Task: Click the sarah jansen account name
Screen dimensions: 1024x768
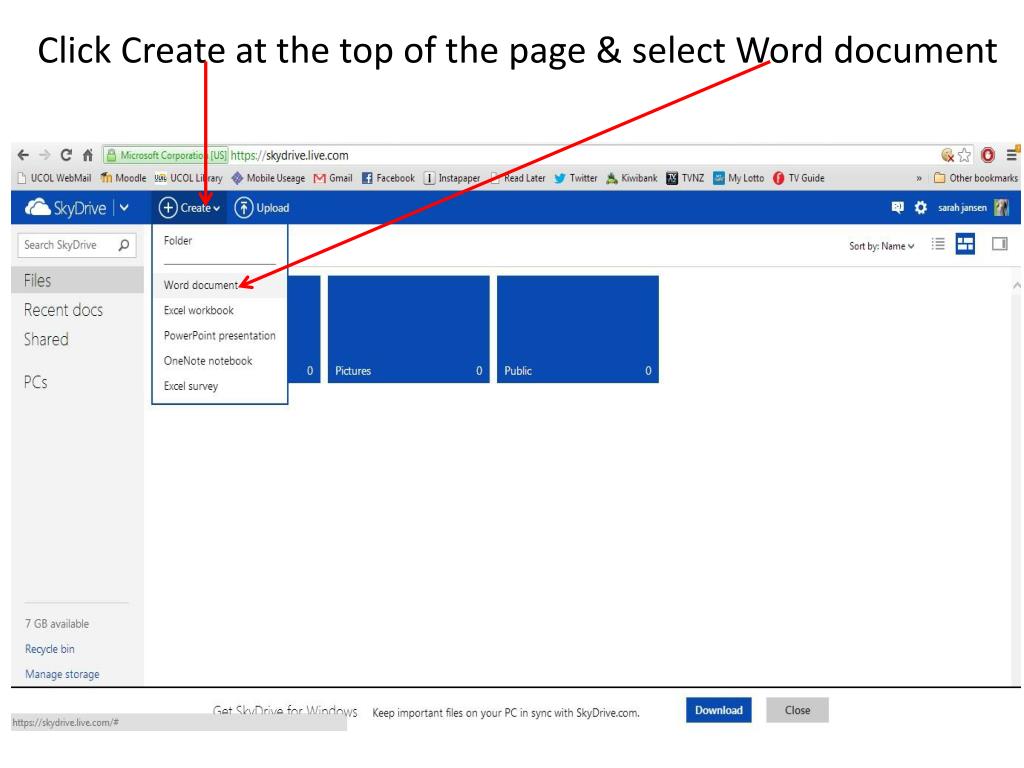Action: click(962, 208)
